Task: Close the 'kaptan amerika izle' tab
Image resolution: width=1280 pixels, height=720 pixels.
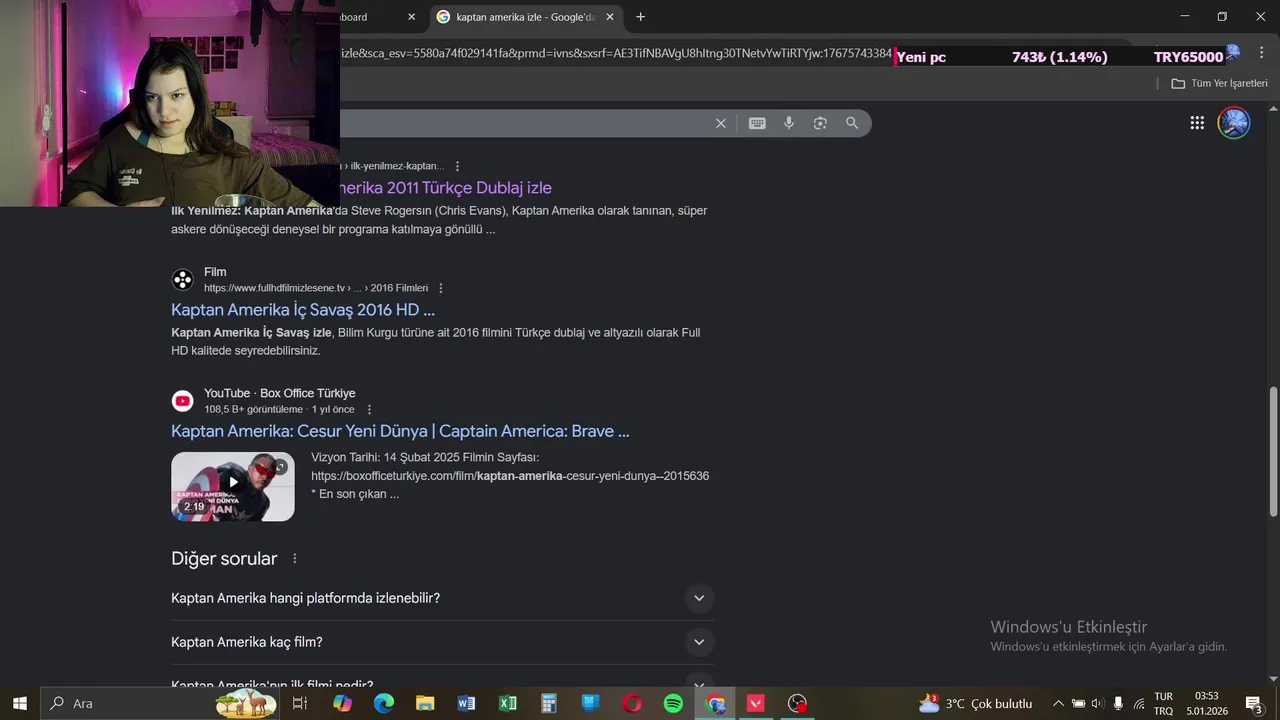Action: coord(609,17)
